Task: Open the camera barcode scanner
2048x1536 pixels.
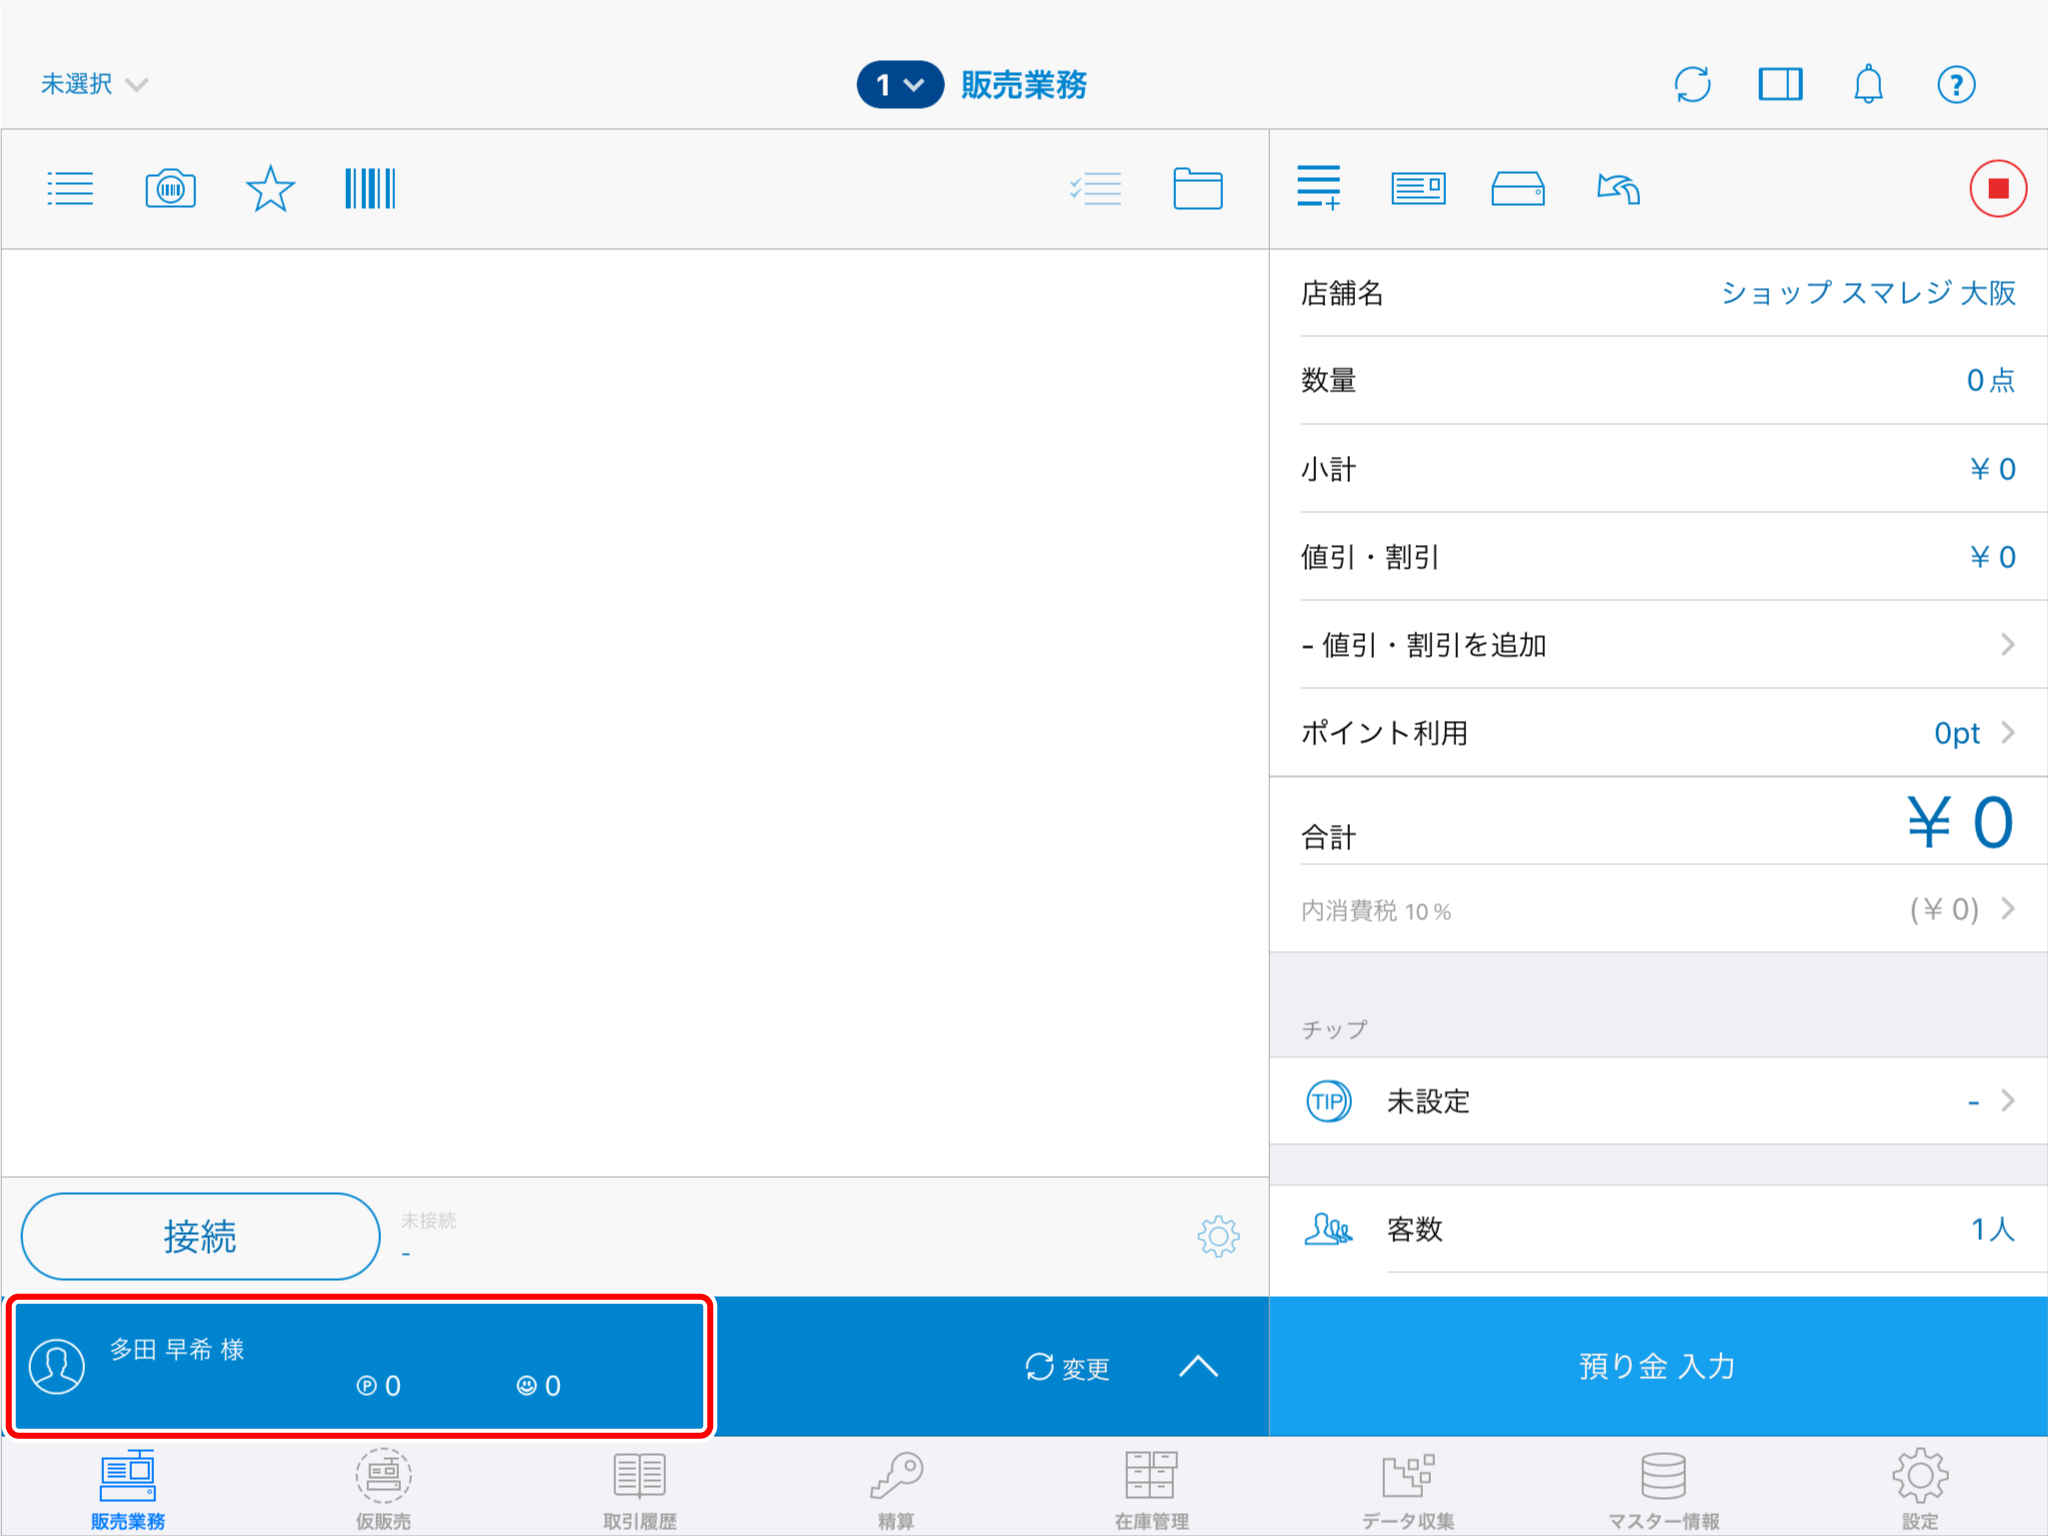Action: coord(170,188)
